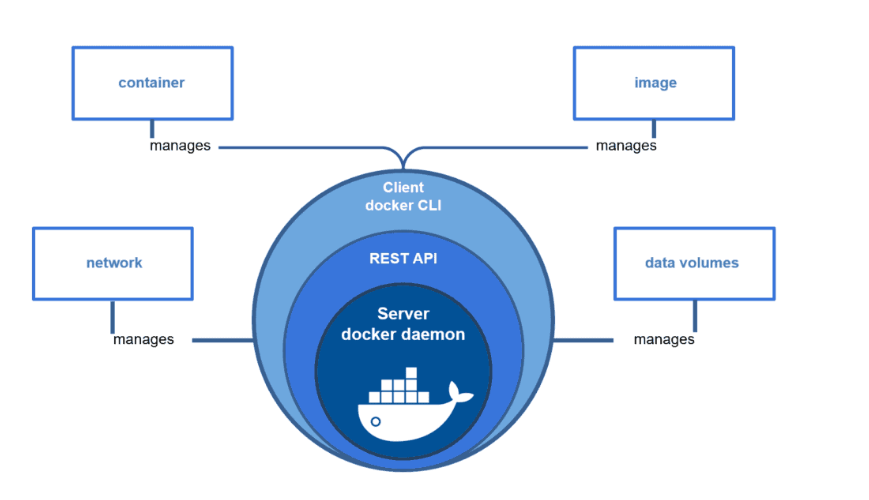
Task: Click the Client docker CLI text
Action: pyautogui.click(x=403, y=197)
